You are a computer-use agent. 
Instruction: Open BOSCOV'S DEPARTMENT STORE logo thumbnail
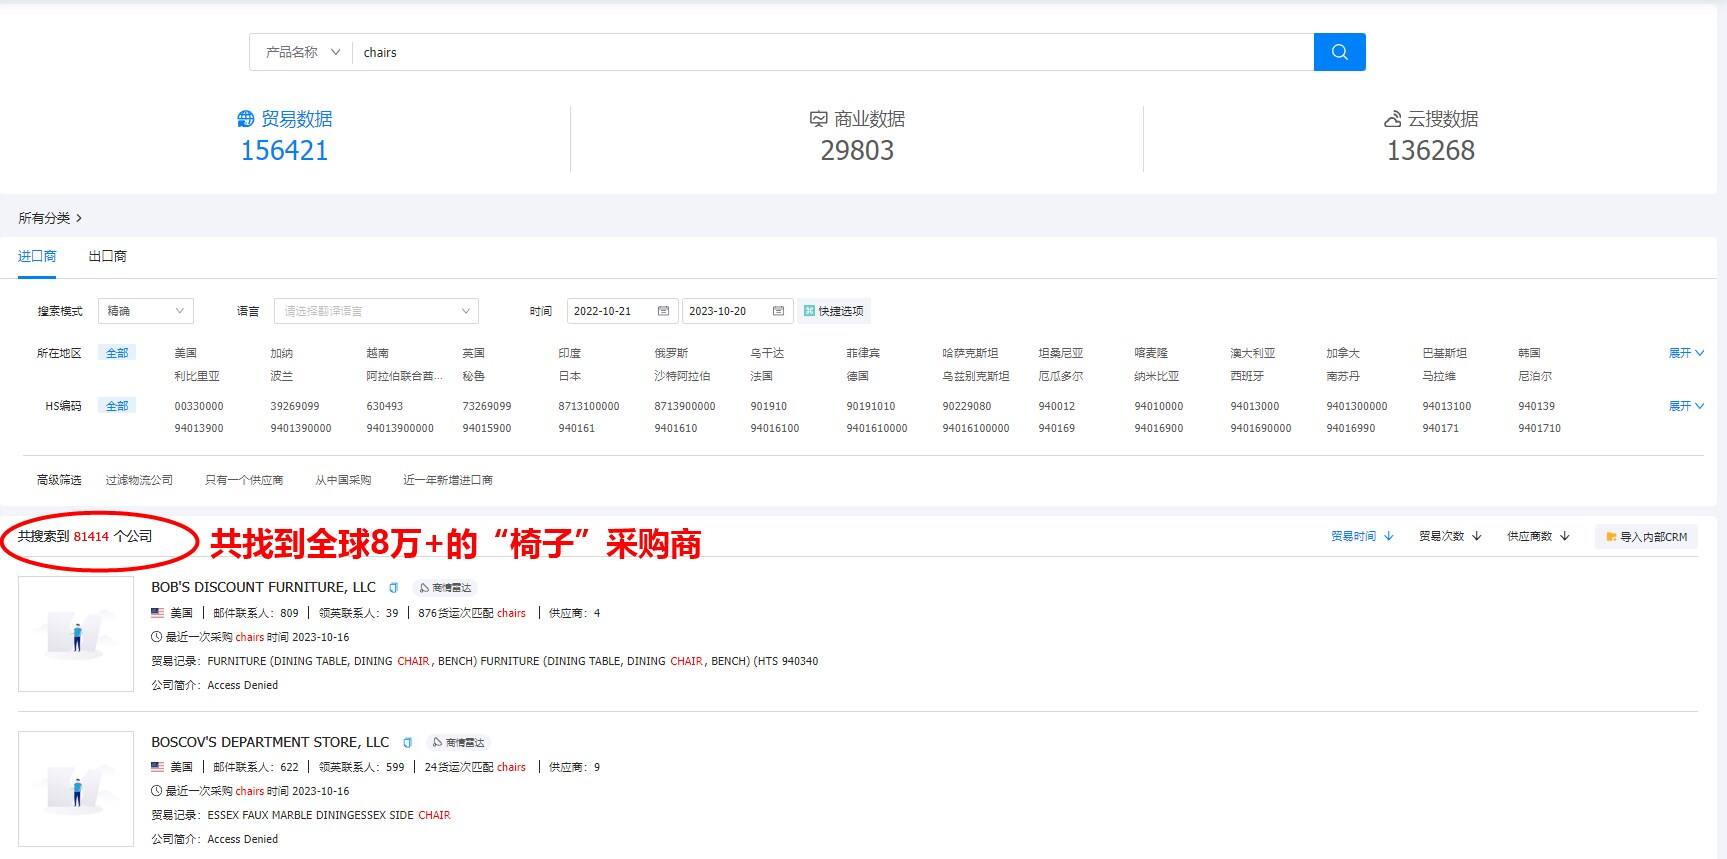click(76, 789)
